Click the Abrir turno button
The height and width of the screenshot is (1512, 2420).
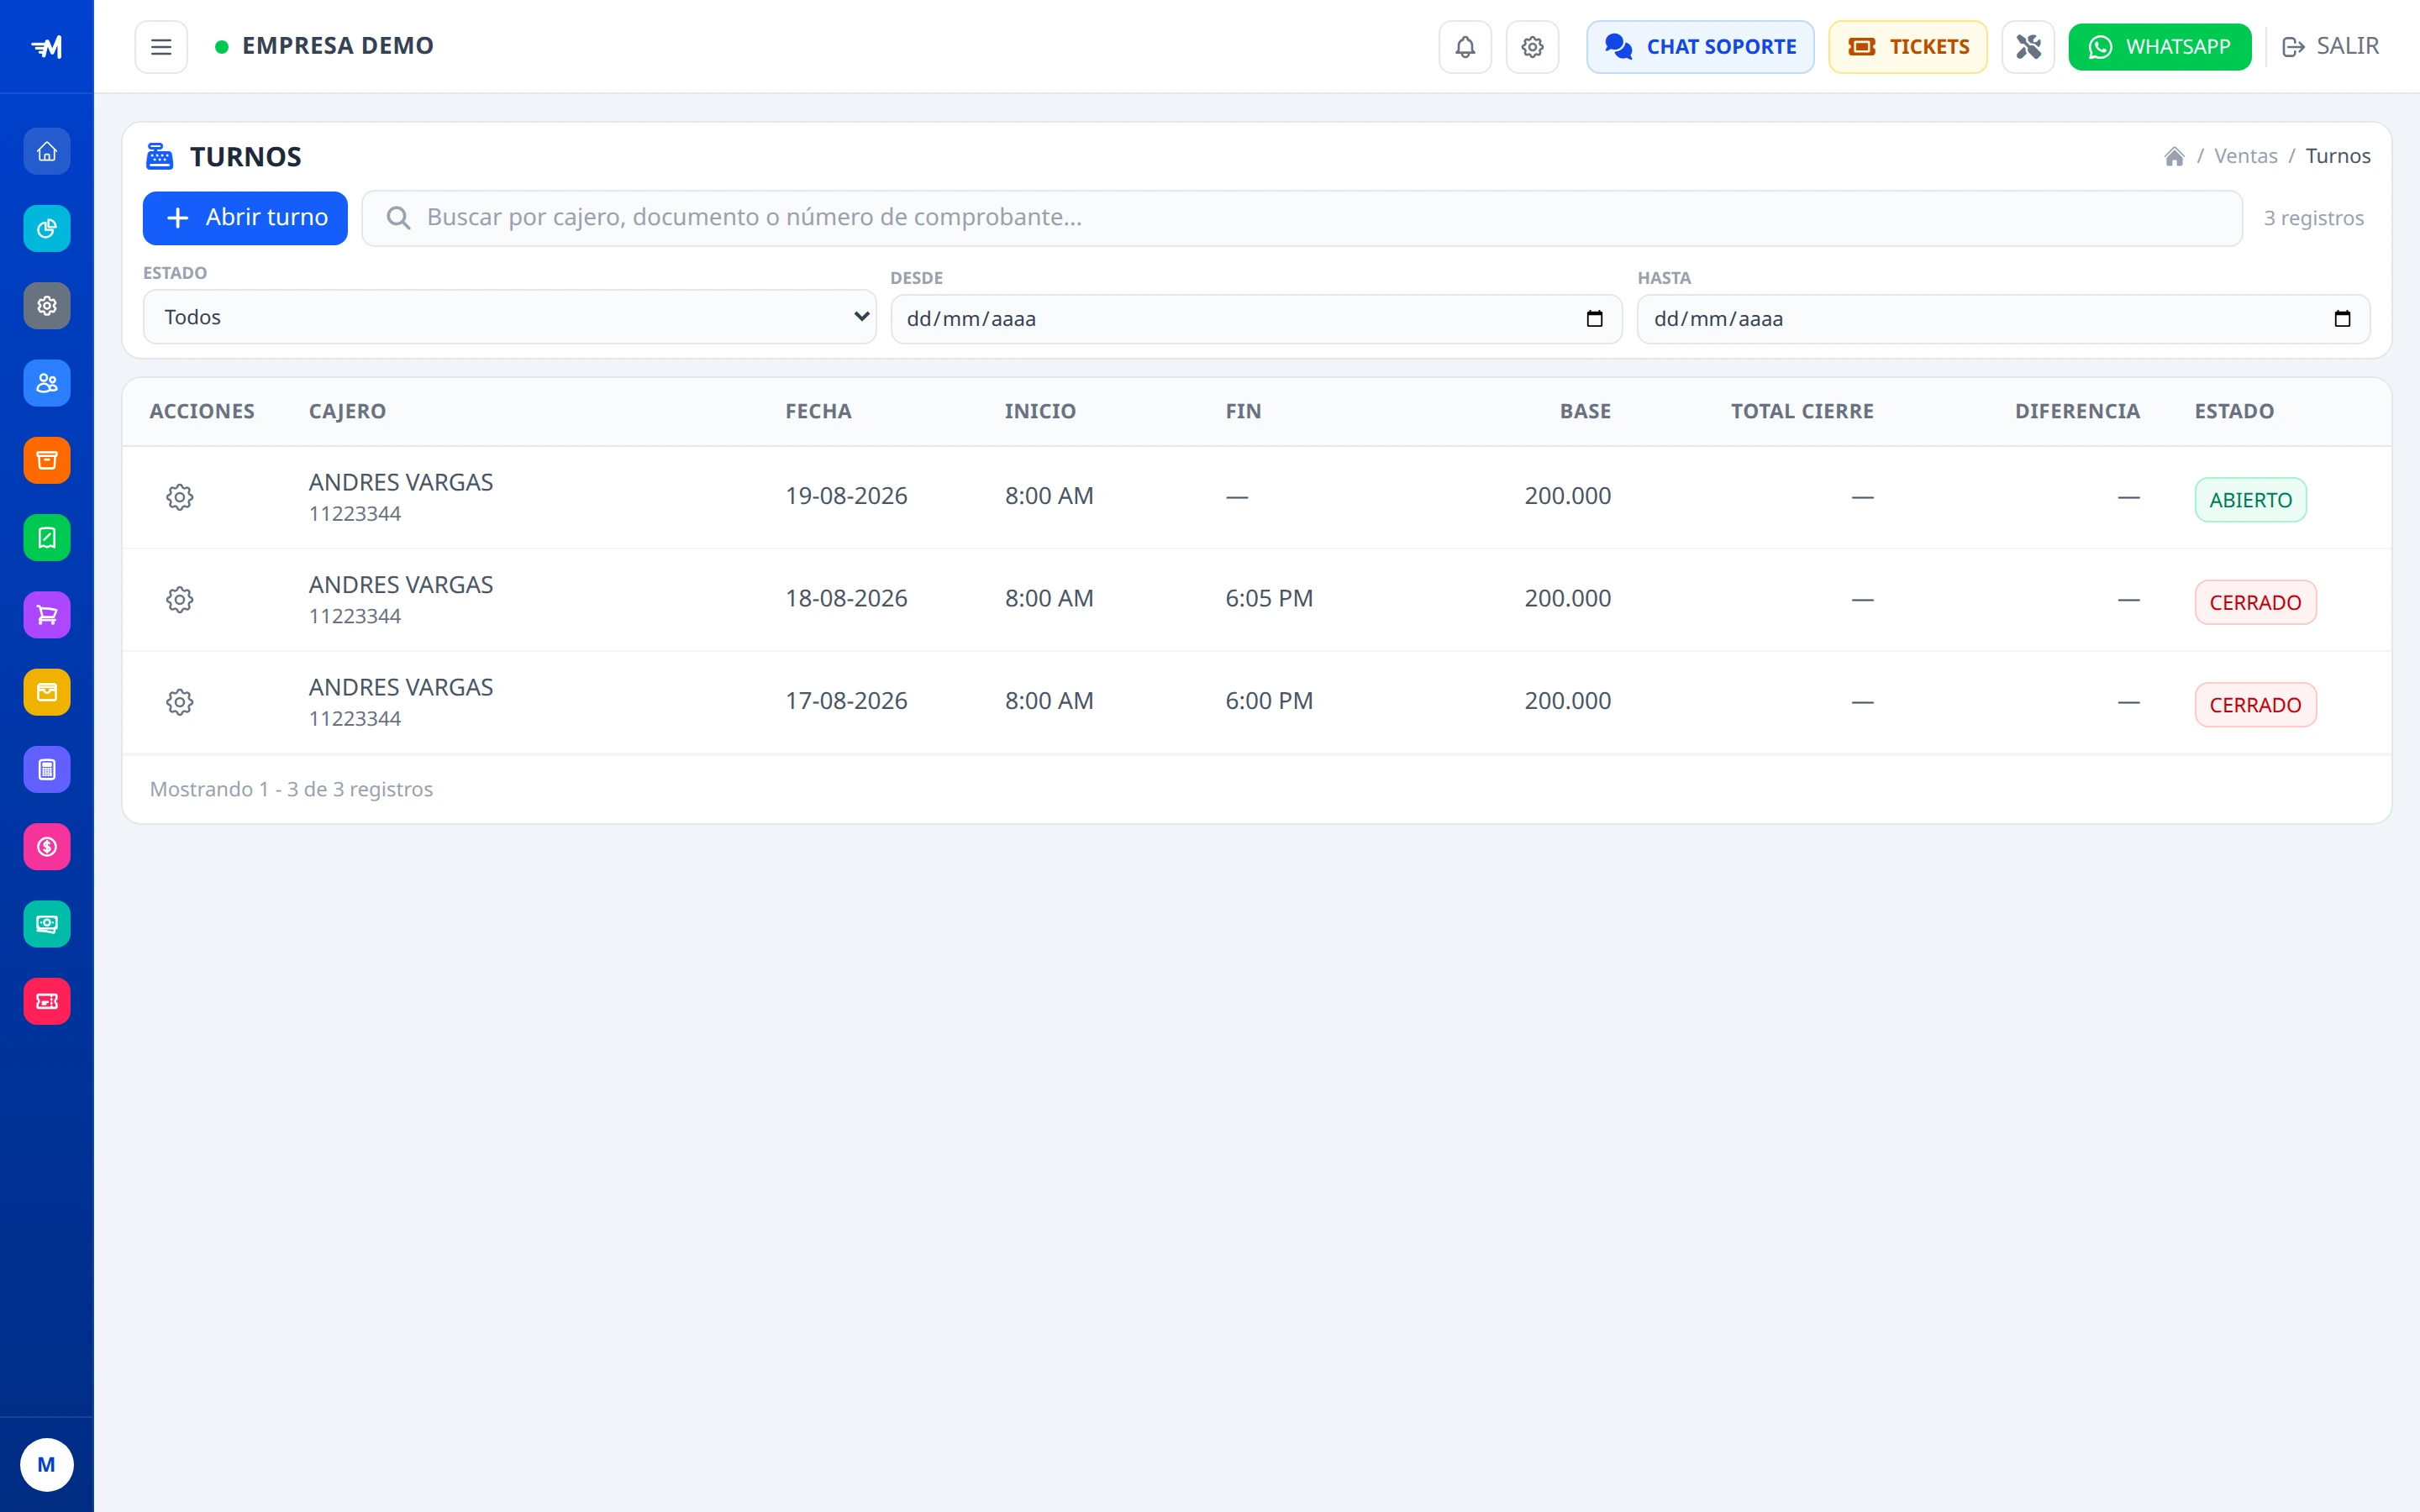pos(245,218)
